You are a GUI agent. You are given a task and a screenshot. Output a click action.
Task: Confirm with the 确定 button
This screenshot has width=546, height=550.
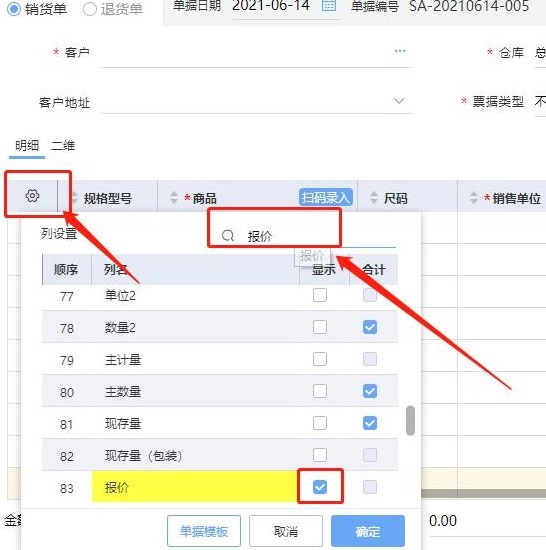368,531
